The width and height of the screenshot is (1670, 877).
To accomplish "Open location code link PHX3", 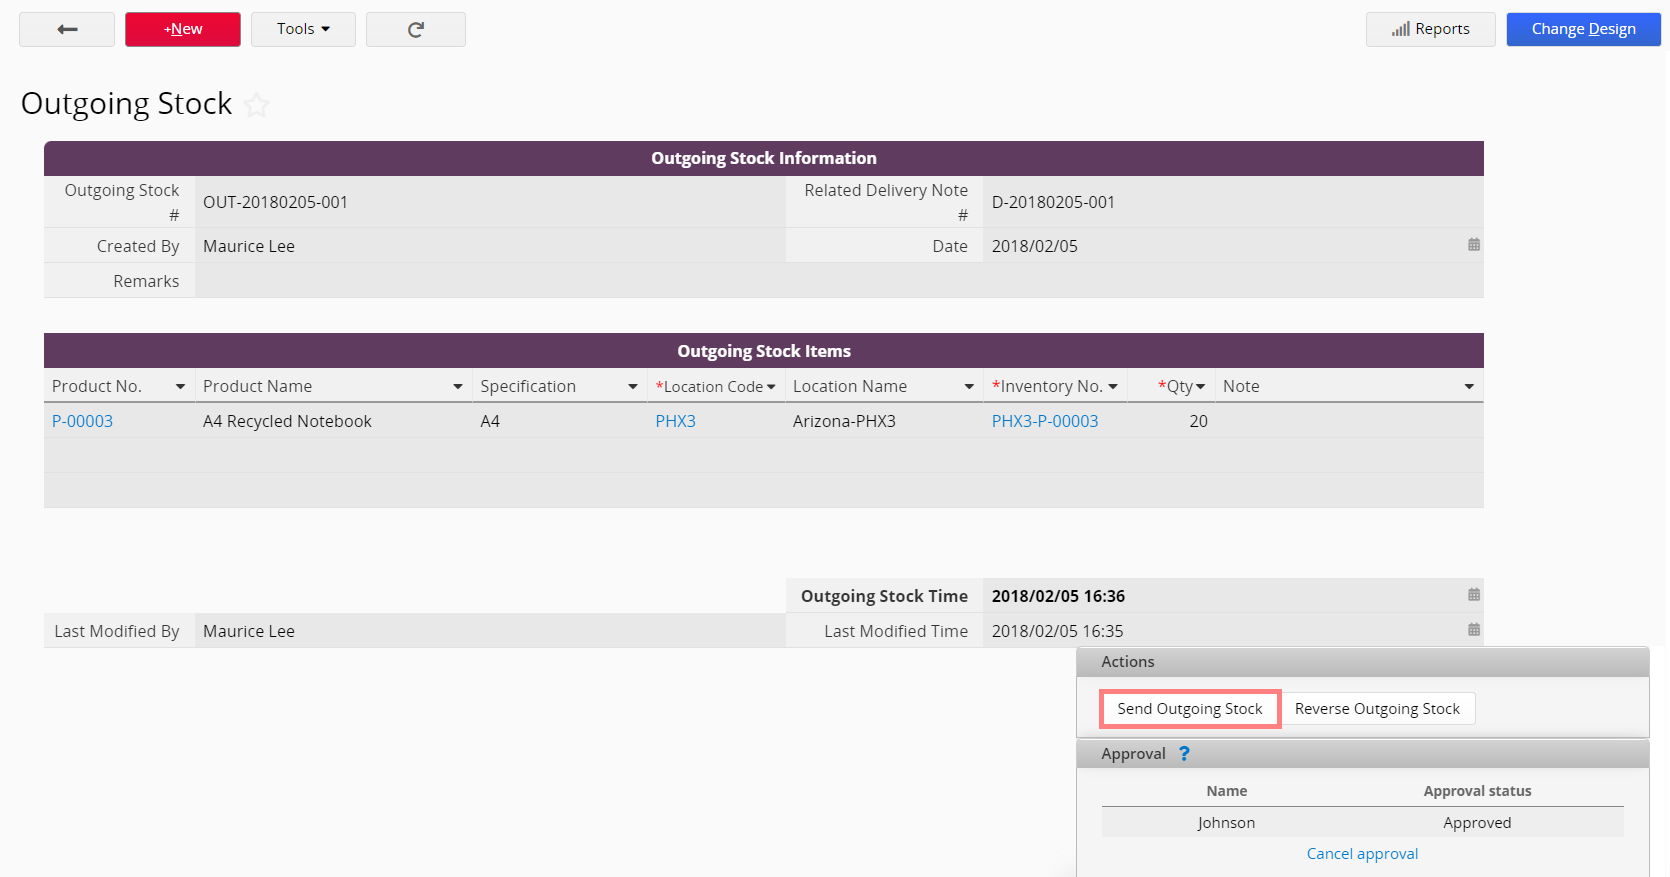I will pyautogui.click(x=675, y=421).
